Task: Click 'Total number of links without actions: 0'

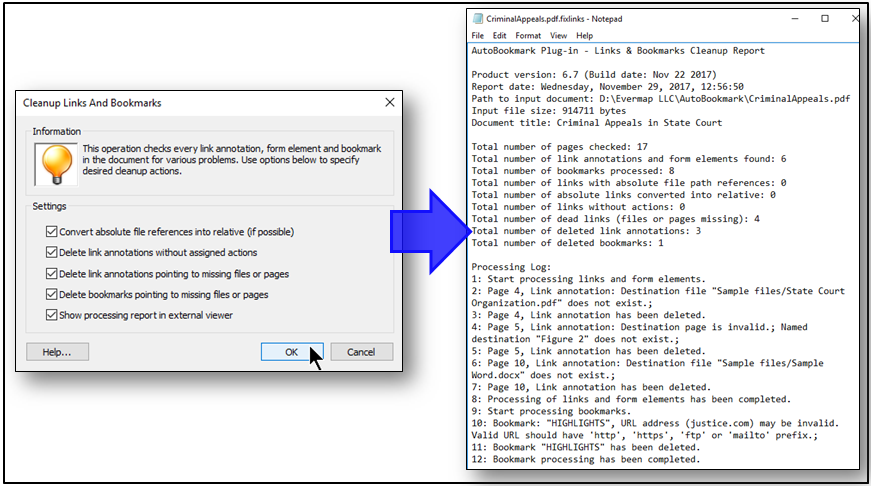Action: pos(578,207)
